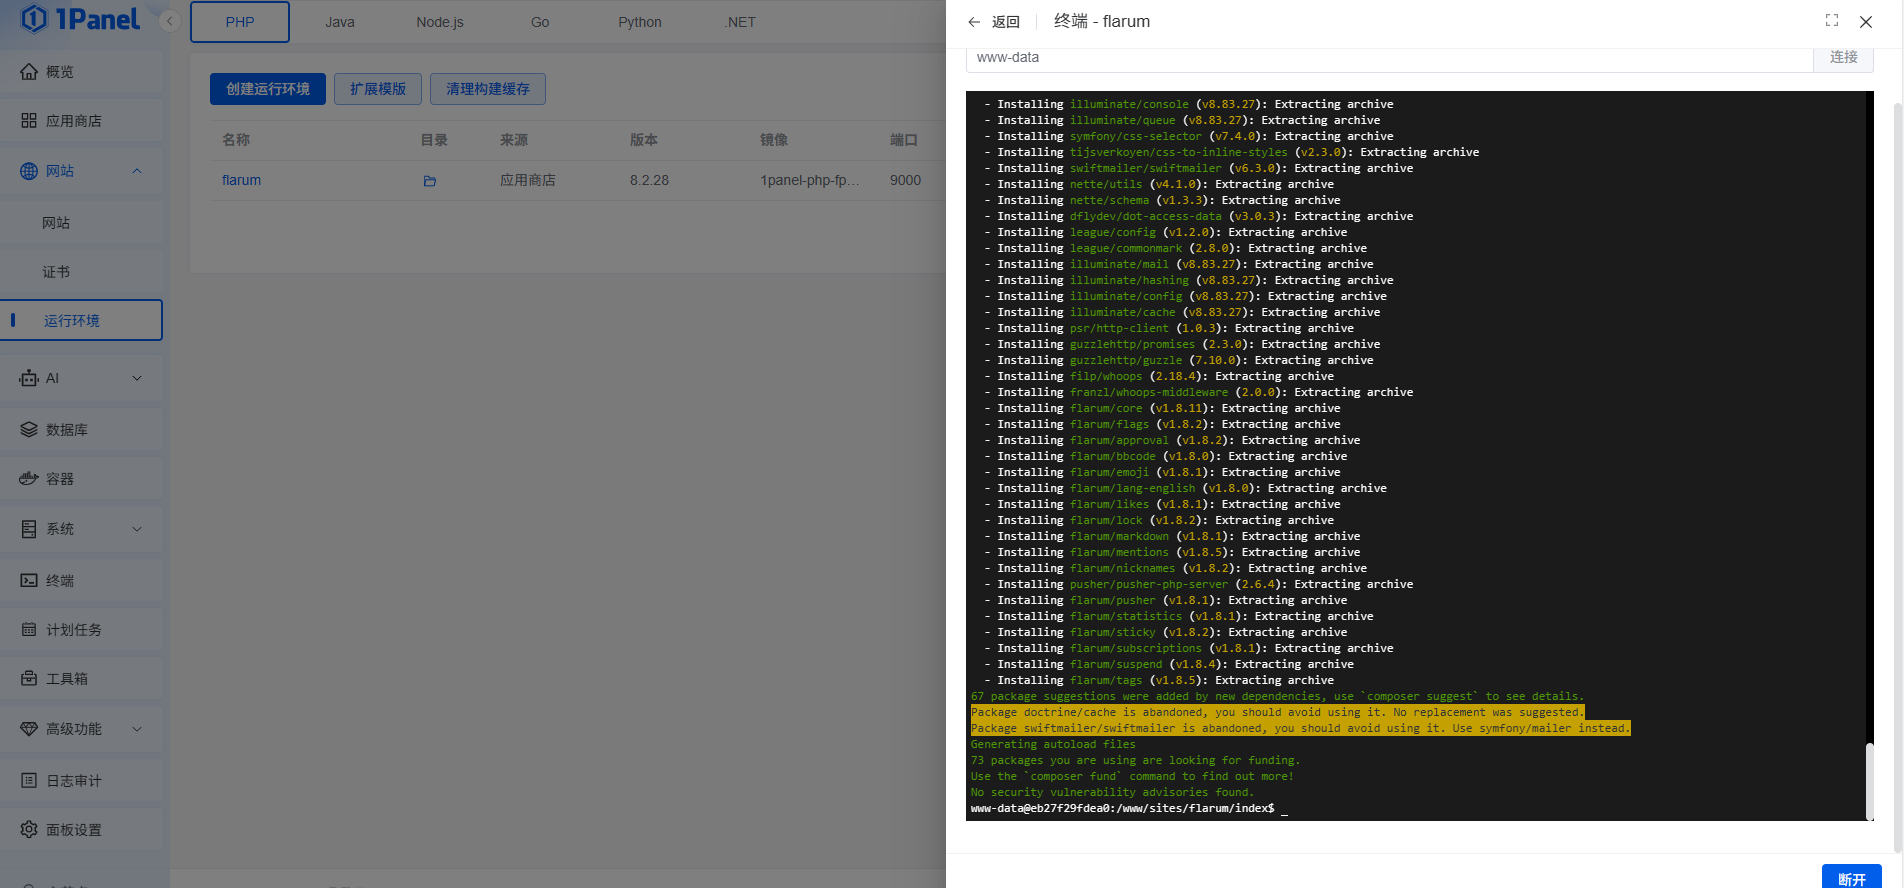Click the doctrine/cache abandoned warning line
The height and width of the screenshot is (888, 1904).
[x=1277, y=712]
